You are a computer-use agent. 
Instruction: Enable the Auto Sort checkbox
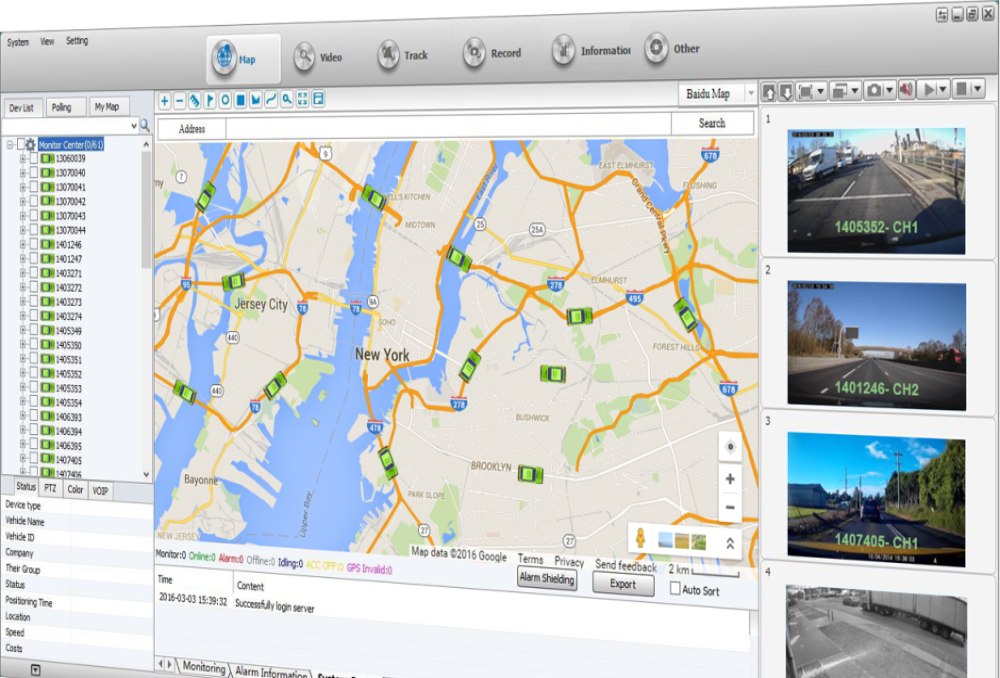[675, 588]
